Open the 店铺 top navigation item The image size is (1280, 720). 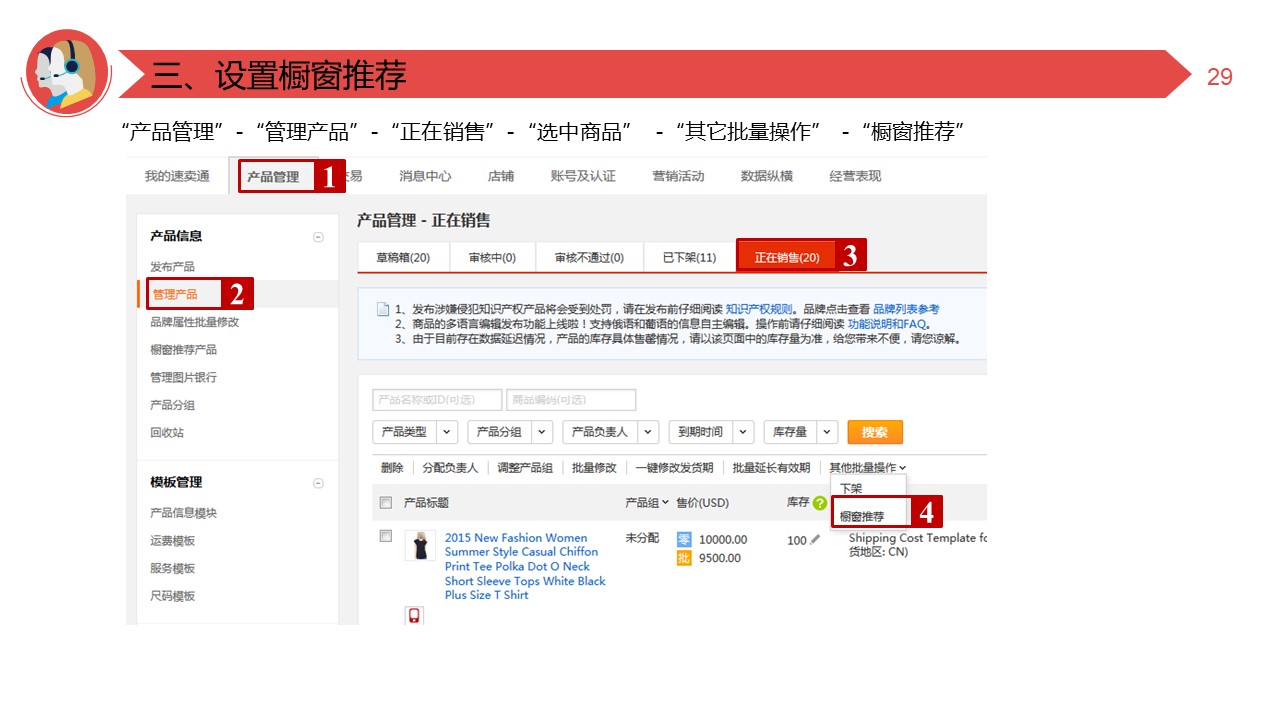coord(501,176)
